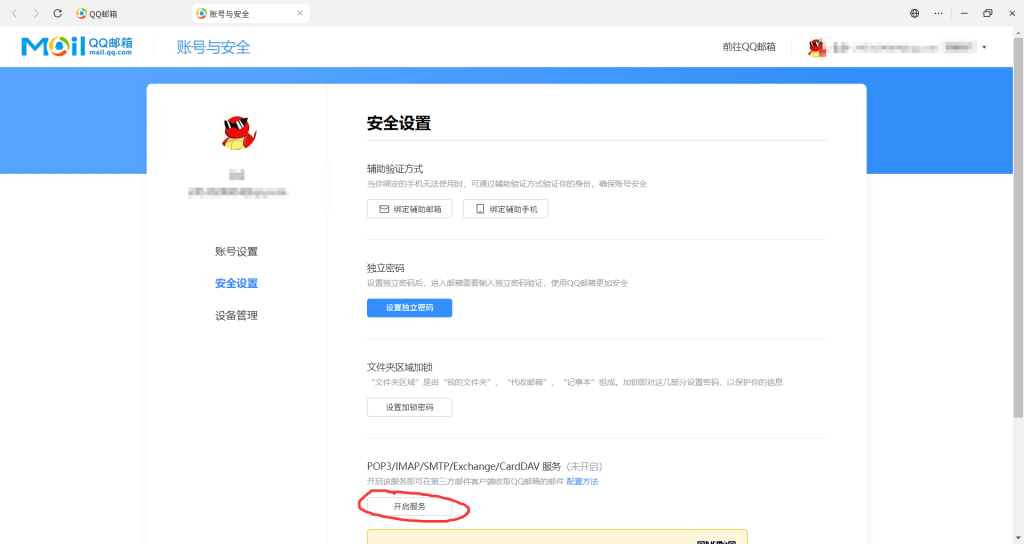The height and width of the screenshot is (544, 1024).
Task: Click the 绑定辅助手机 button
Action: 505,209
